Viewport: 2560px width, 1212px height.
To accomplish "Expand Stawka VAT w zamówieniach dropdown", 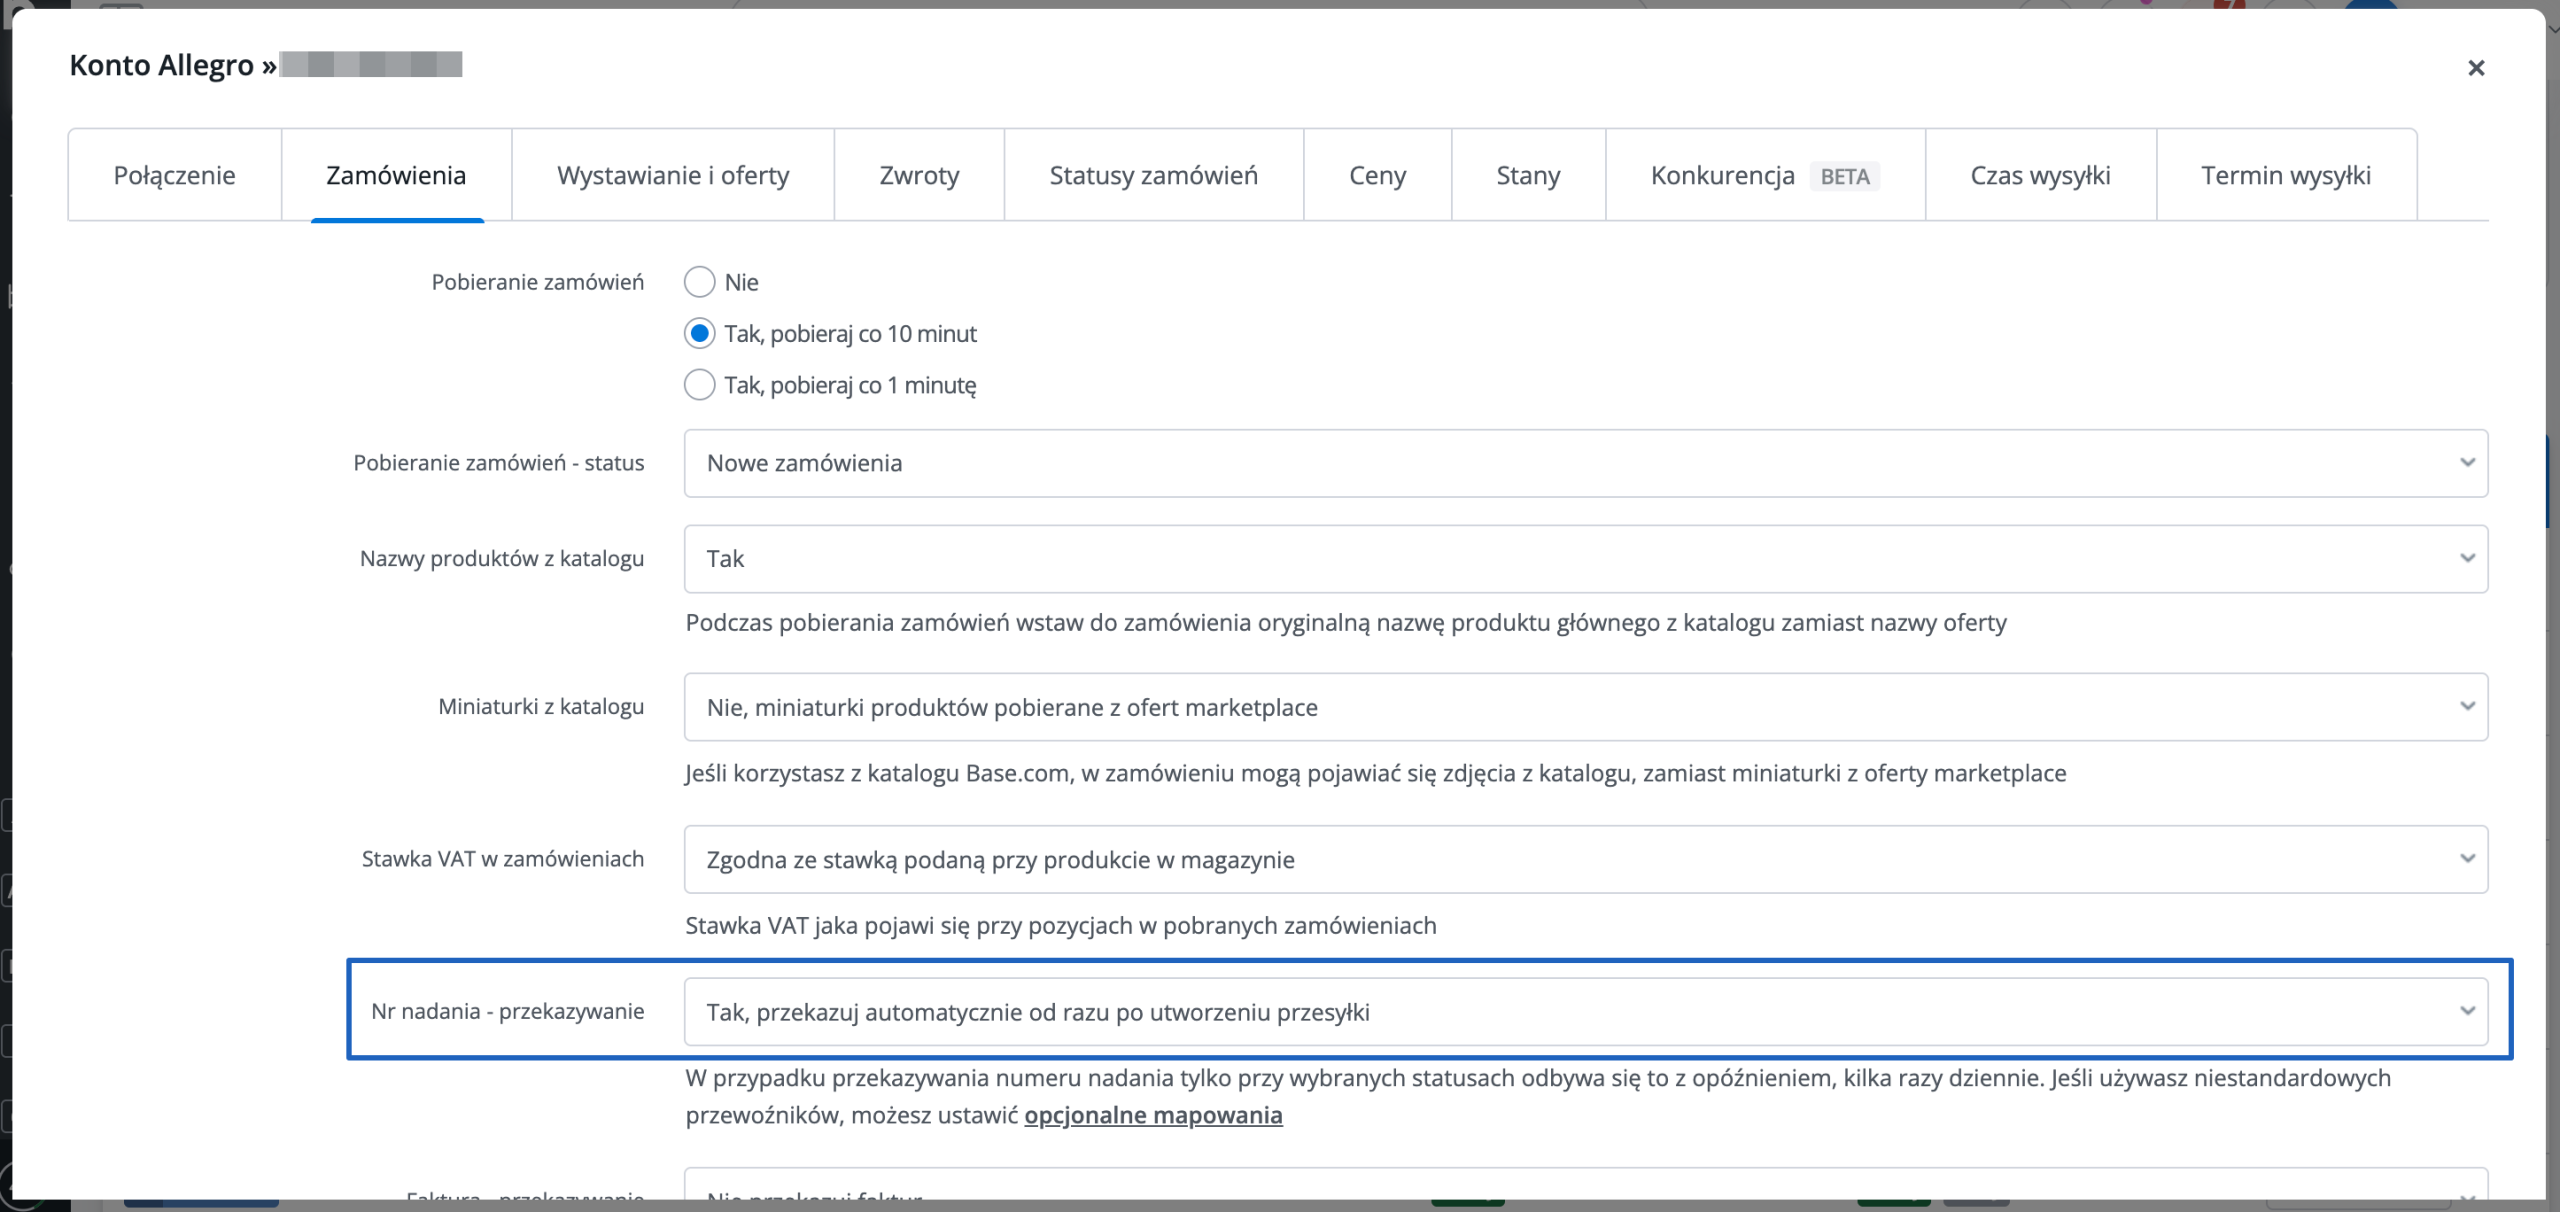I will pyautogui.click(x=1585, y=859).
